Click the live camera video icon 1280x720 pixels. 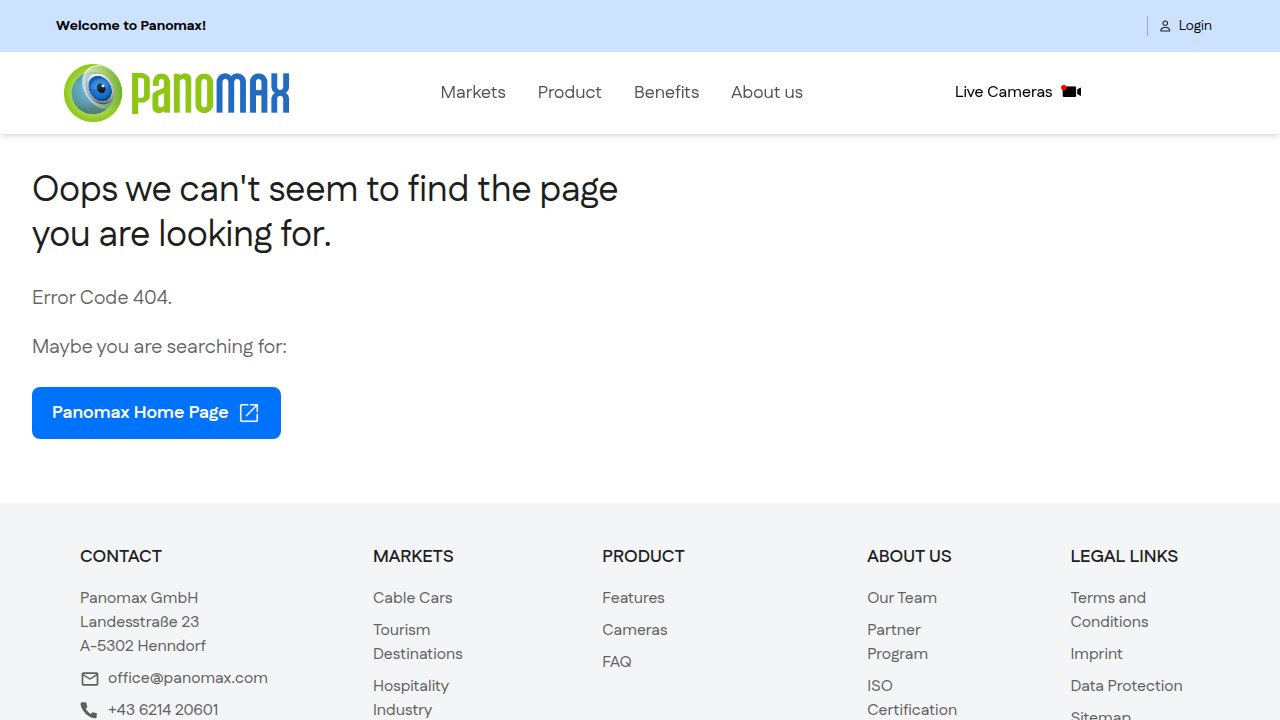click(x=1071, y=91)
